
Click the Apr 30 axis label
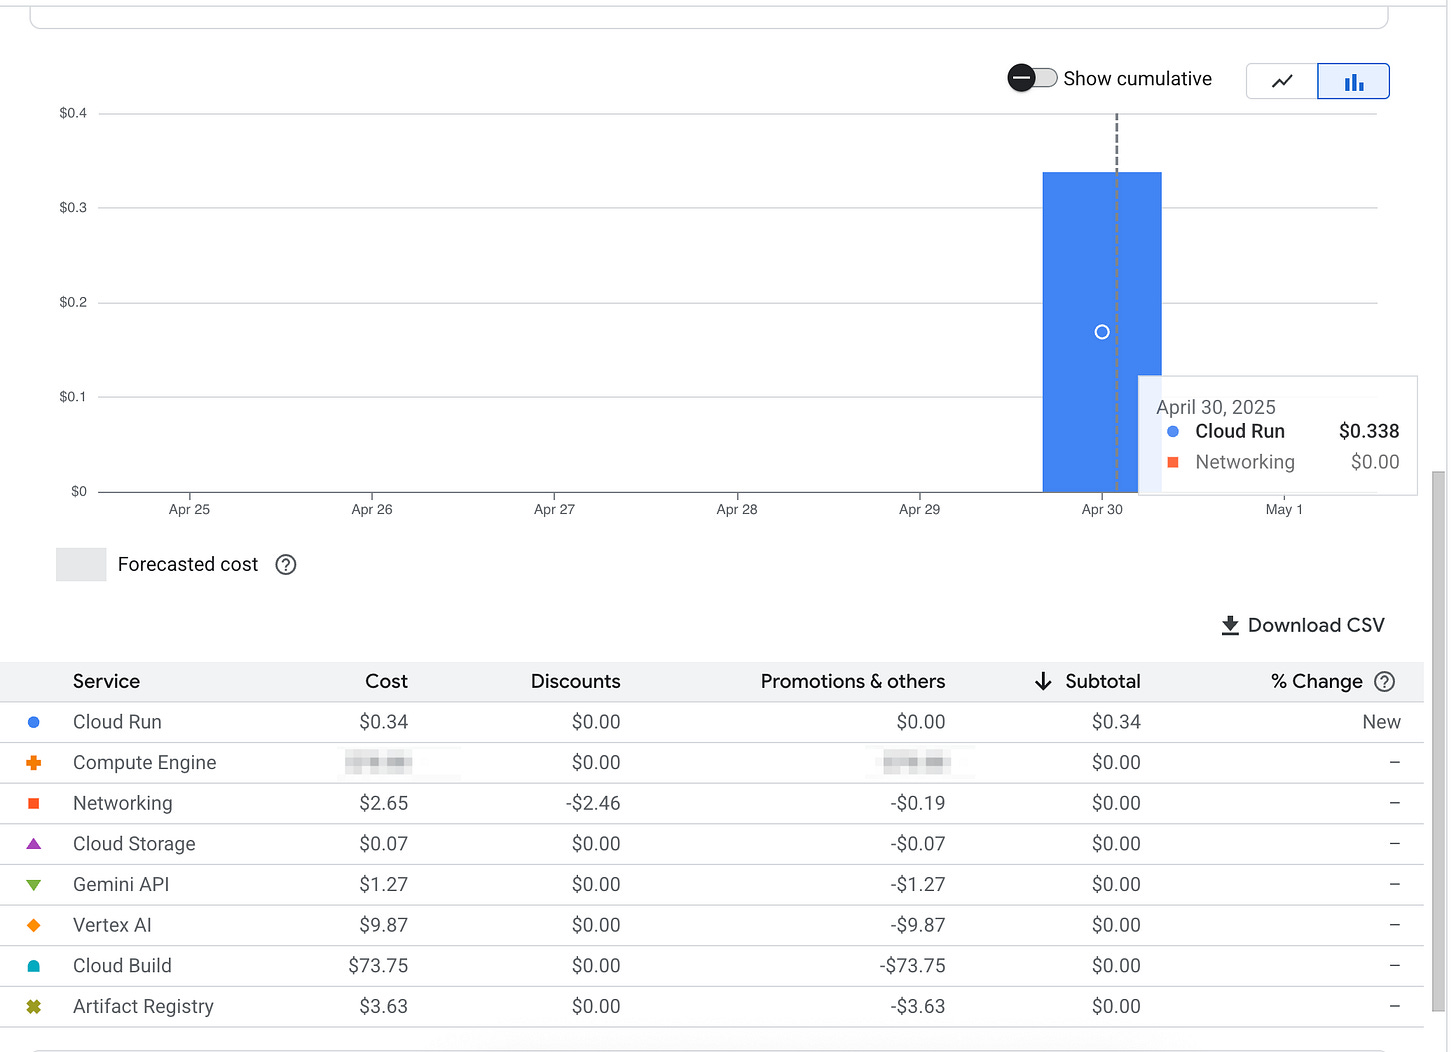[1102, 510]
